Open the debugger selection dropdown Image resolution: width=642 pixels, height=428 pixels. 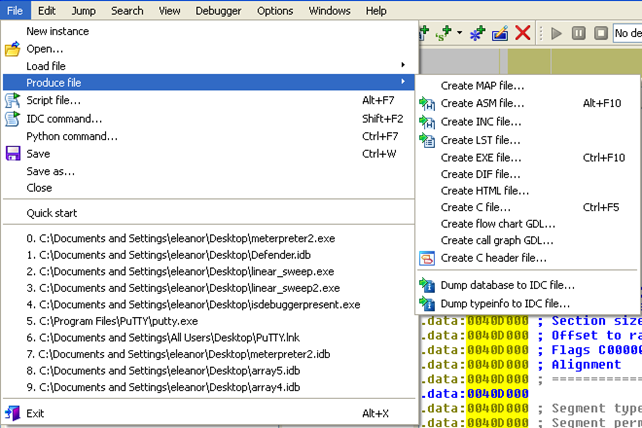click(x=628, y=34)
